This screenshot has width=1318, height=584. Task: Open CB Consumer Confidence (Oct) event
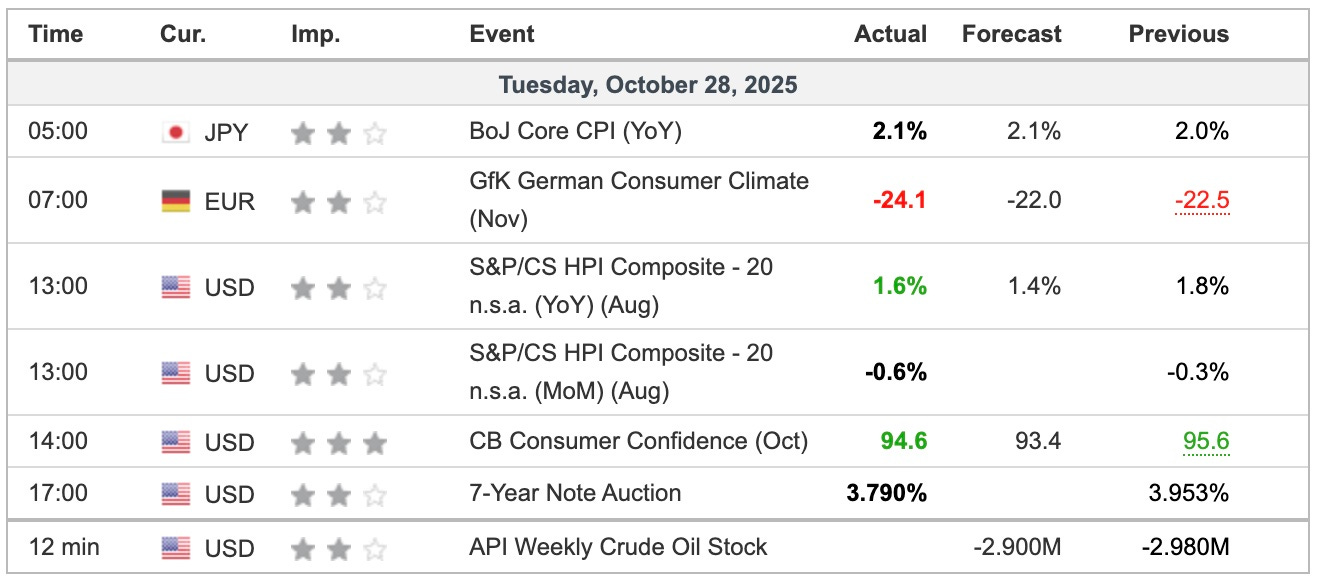point(638,441)
